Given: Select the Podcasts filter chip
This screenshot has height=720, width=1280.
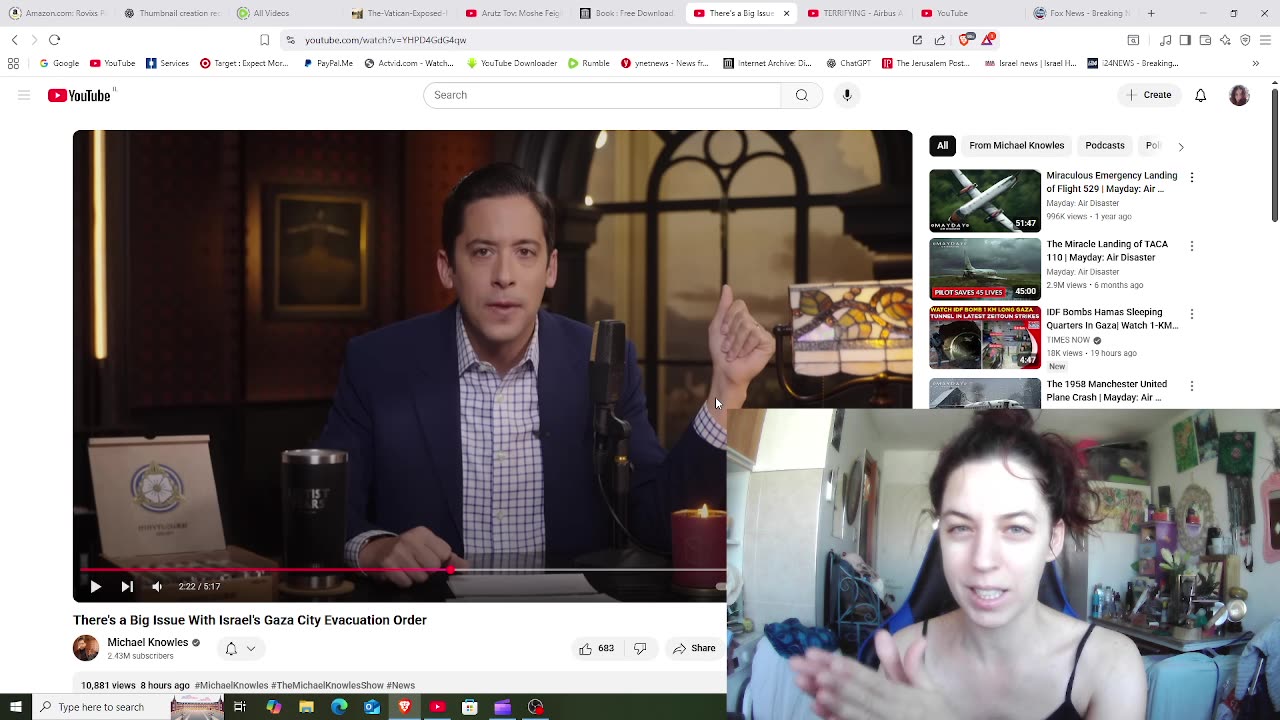Looking at the screenshot, I should click(1105, 146).
